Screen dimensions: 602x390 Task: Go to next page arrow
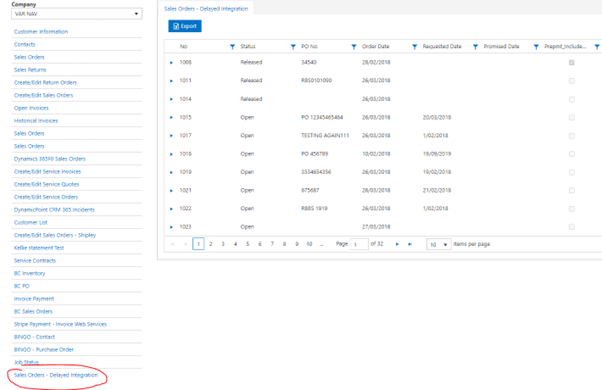point(397,244)
